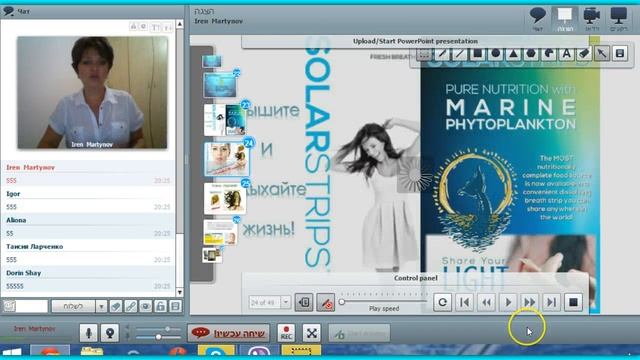Toggle the webcam button

pos(110,333)
